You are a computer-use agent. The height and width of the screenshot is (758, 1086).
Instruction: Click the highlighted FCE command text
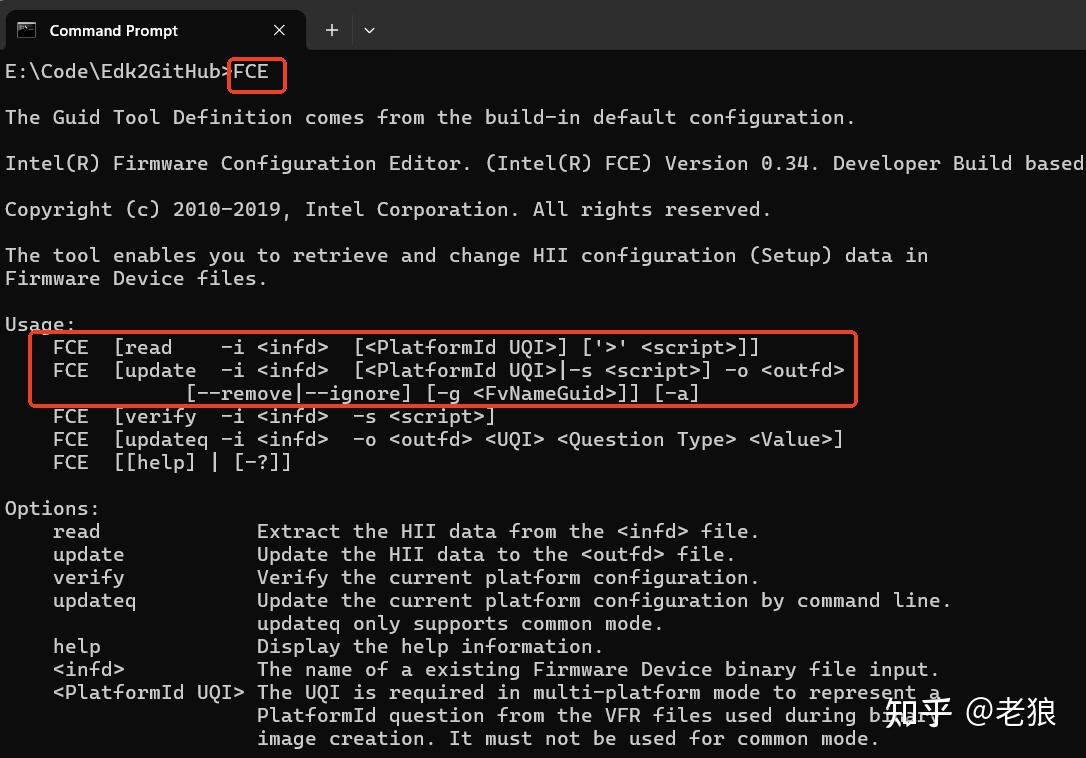tap(252, 72)
